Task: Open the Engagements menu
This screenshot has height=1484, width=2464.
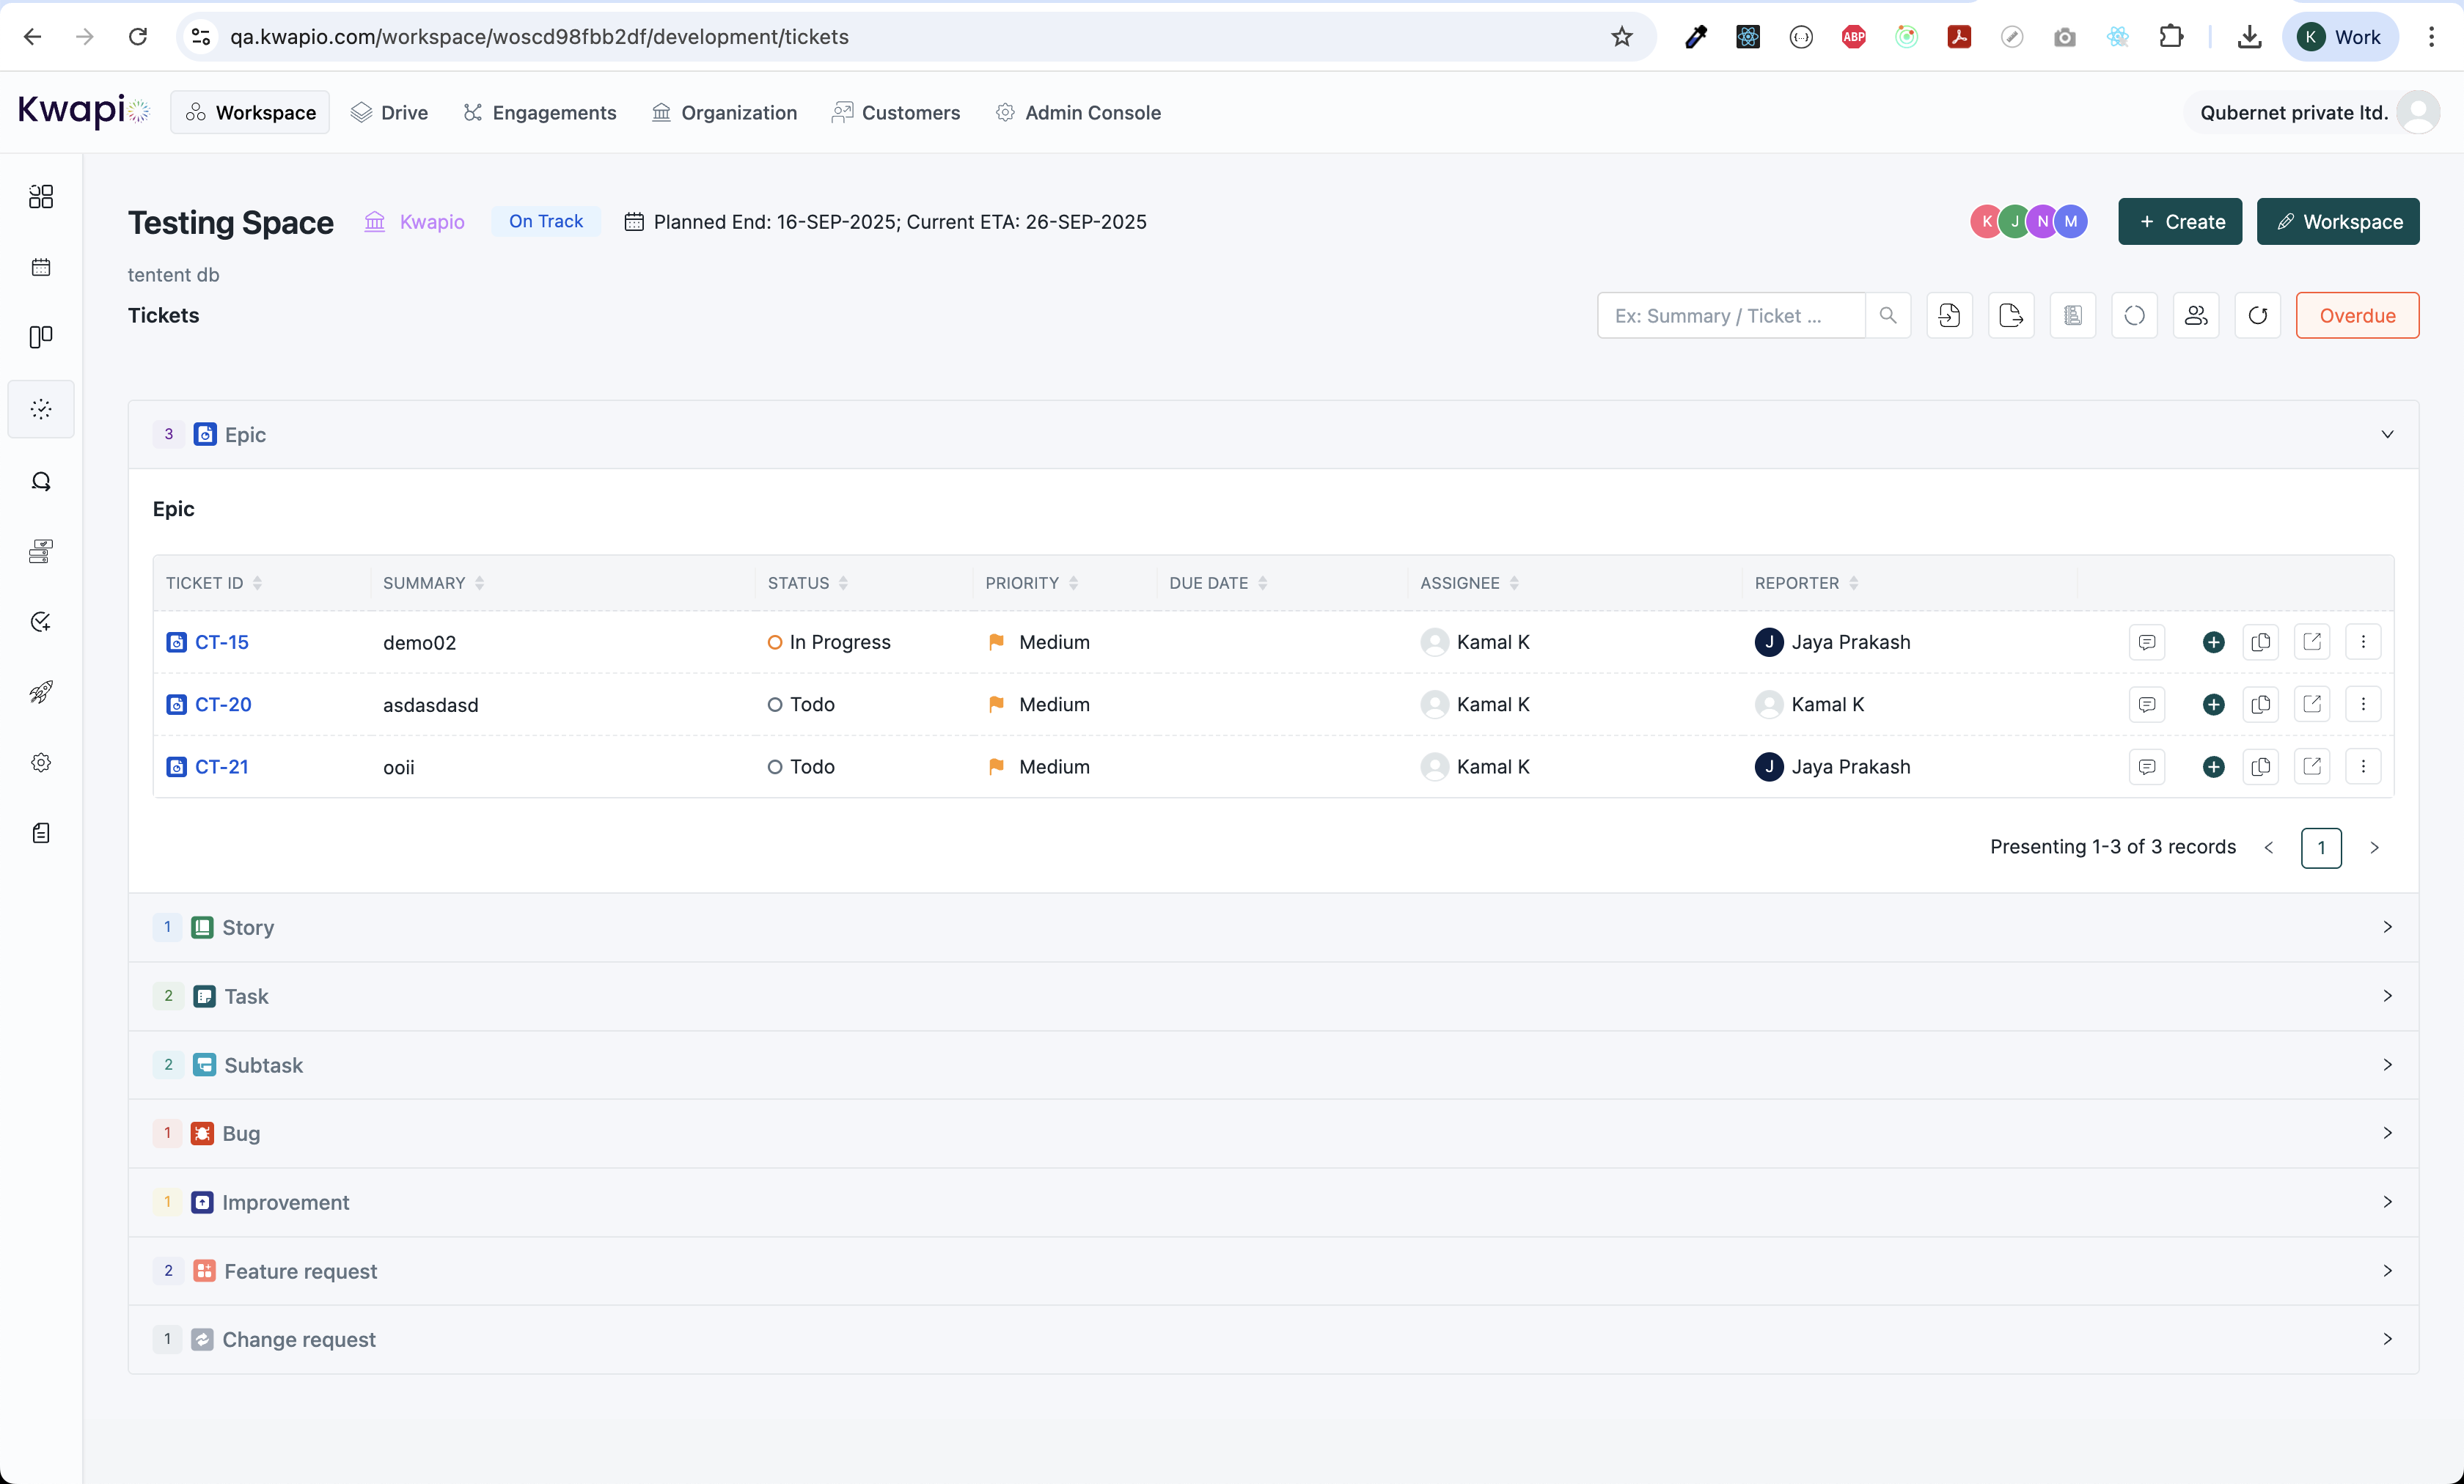Action: pos(540,113)
